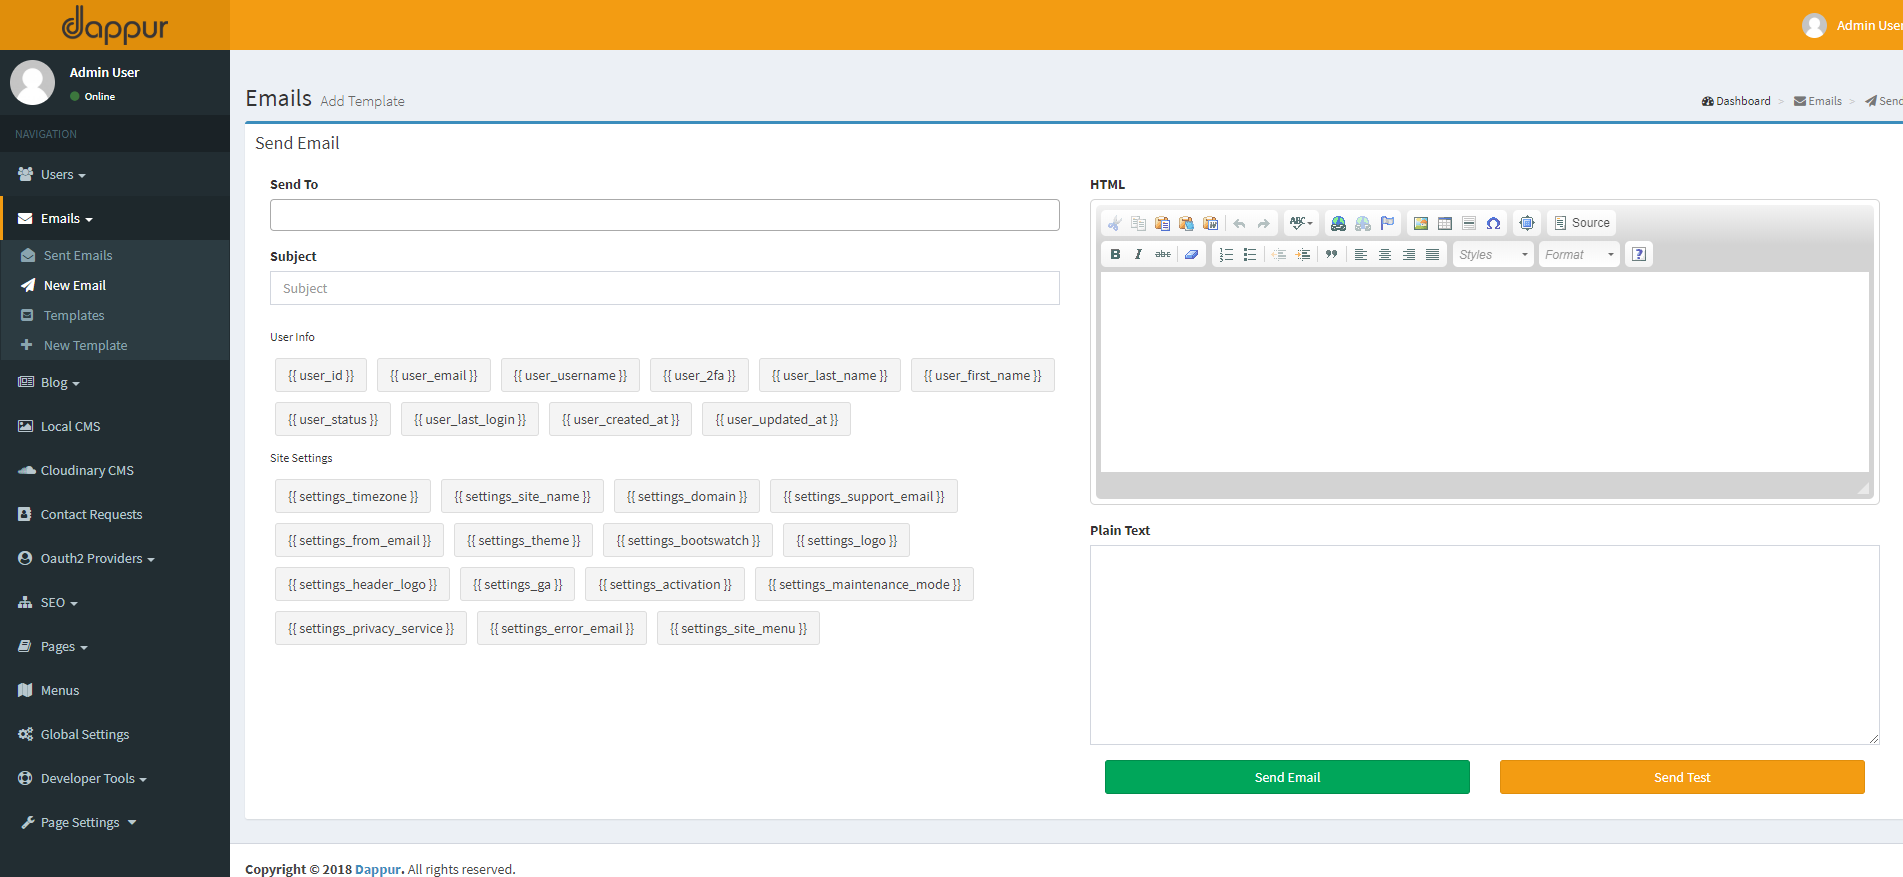Toggle italic formatting in HTML editor

pos(1138,254)
